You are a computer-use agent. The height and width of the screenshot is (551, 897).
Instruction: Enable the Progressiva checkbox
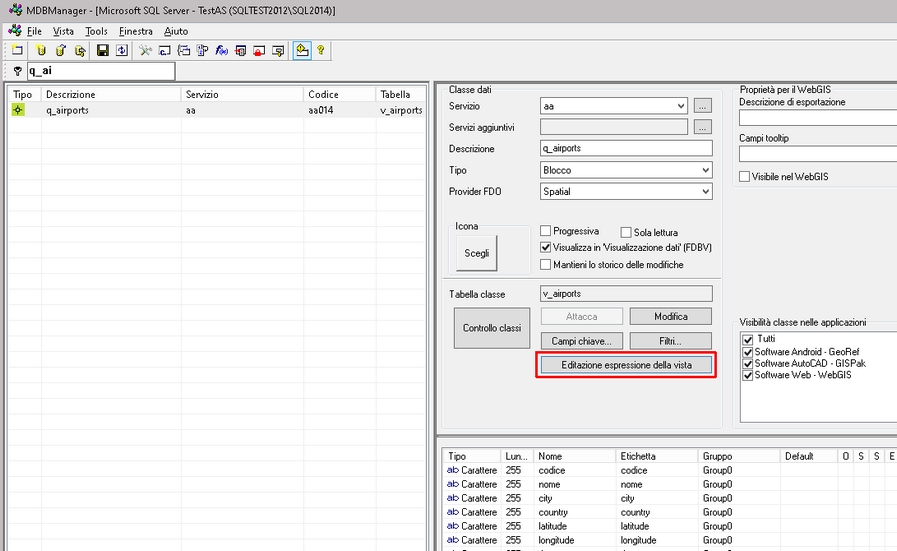pos(546,231)
